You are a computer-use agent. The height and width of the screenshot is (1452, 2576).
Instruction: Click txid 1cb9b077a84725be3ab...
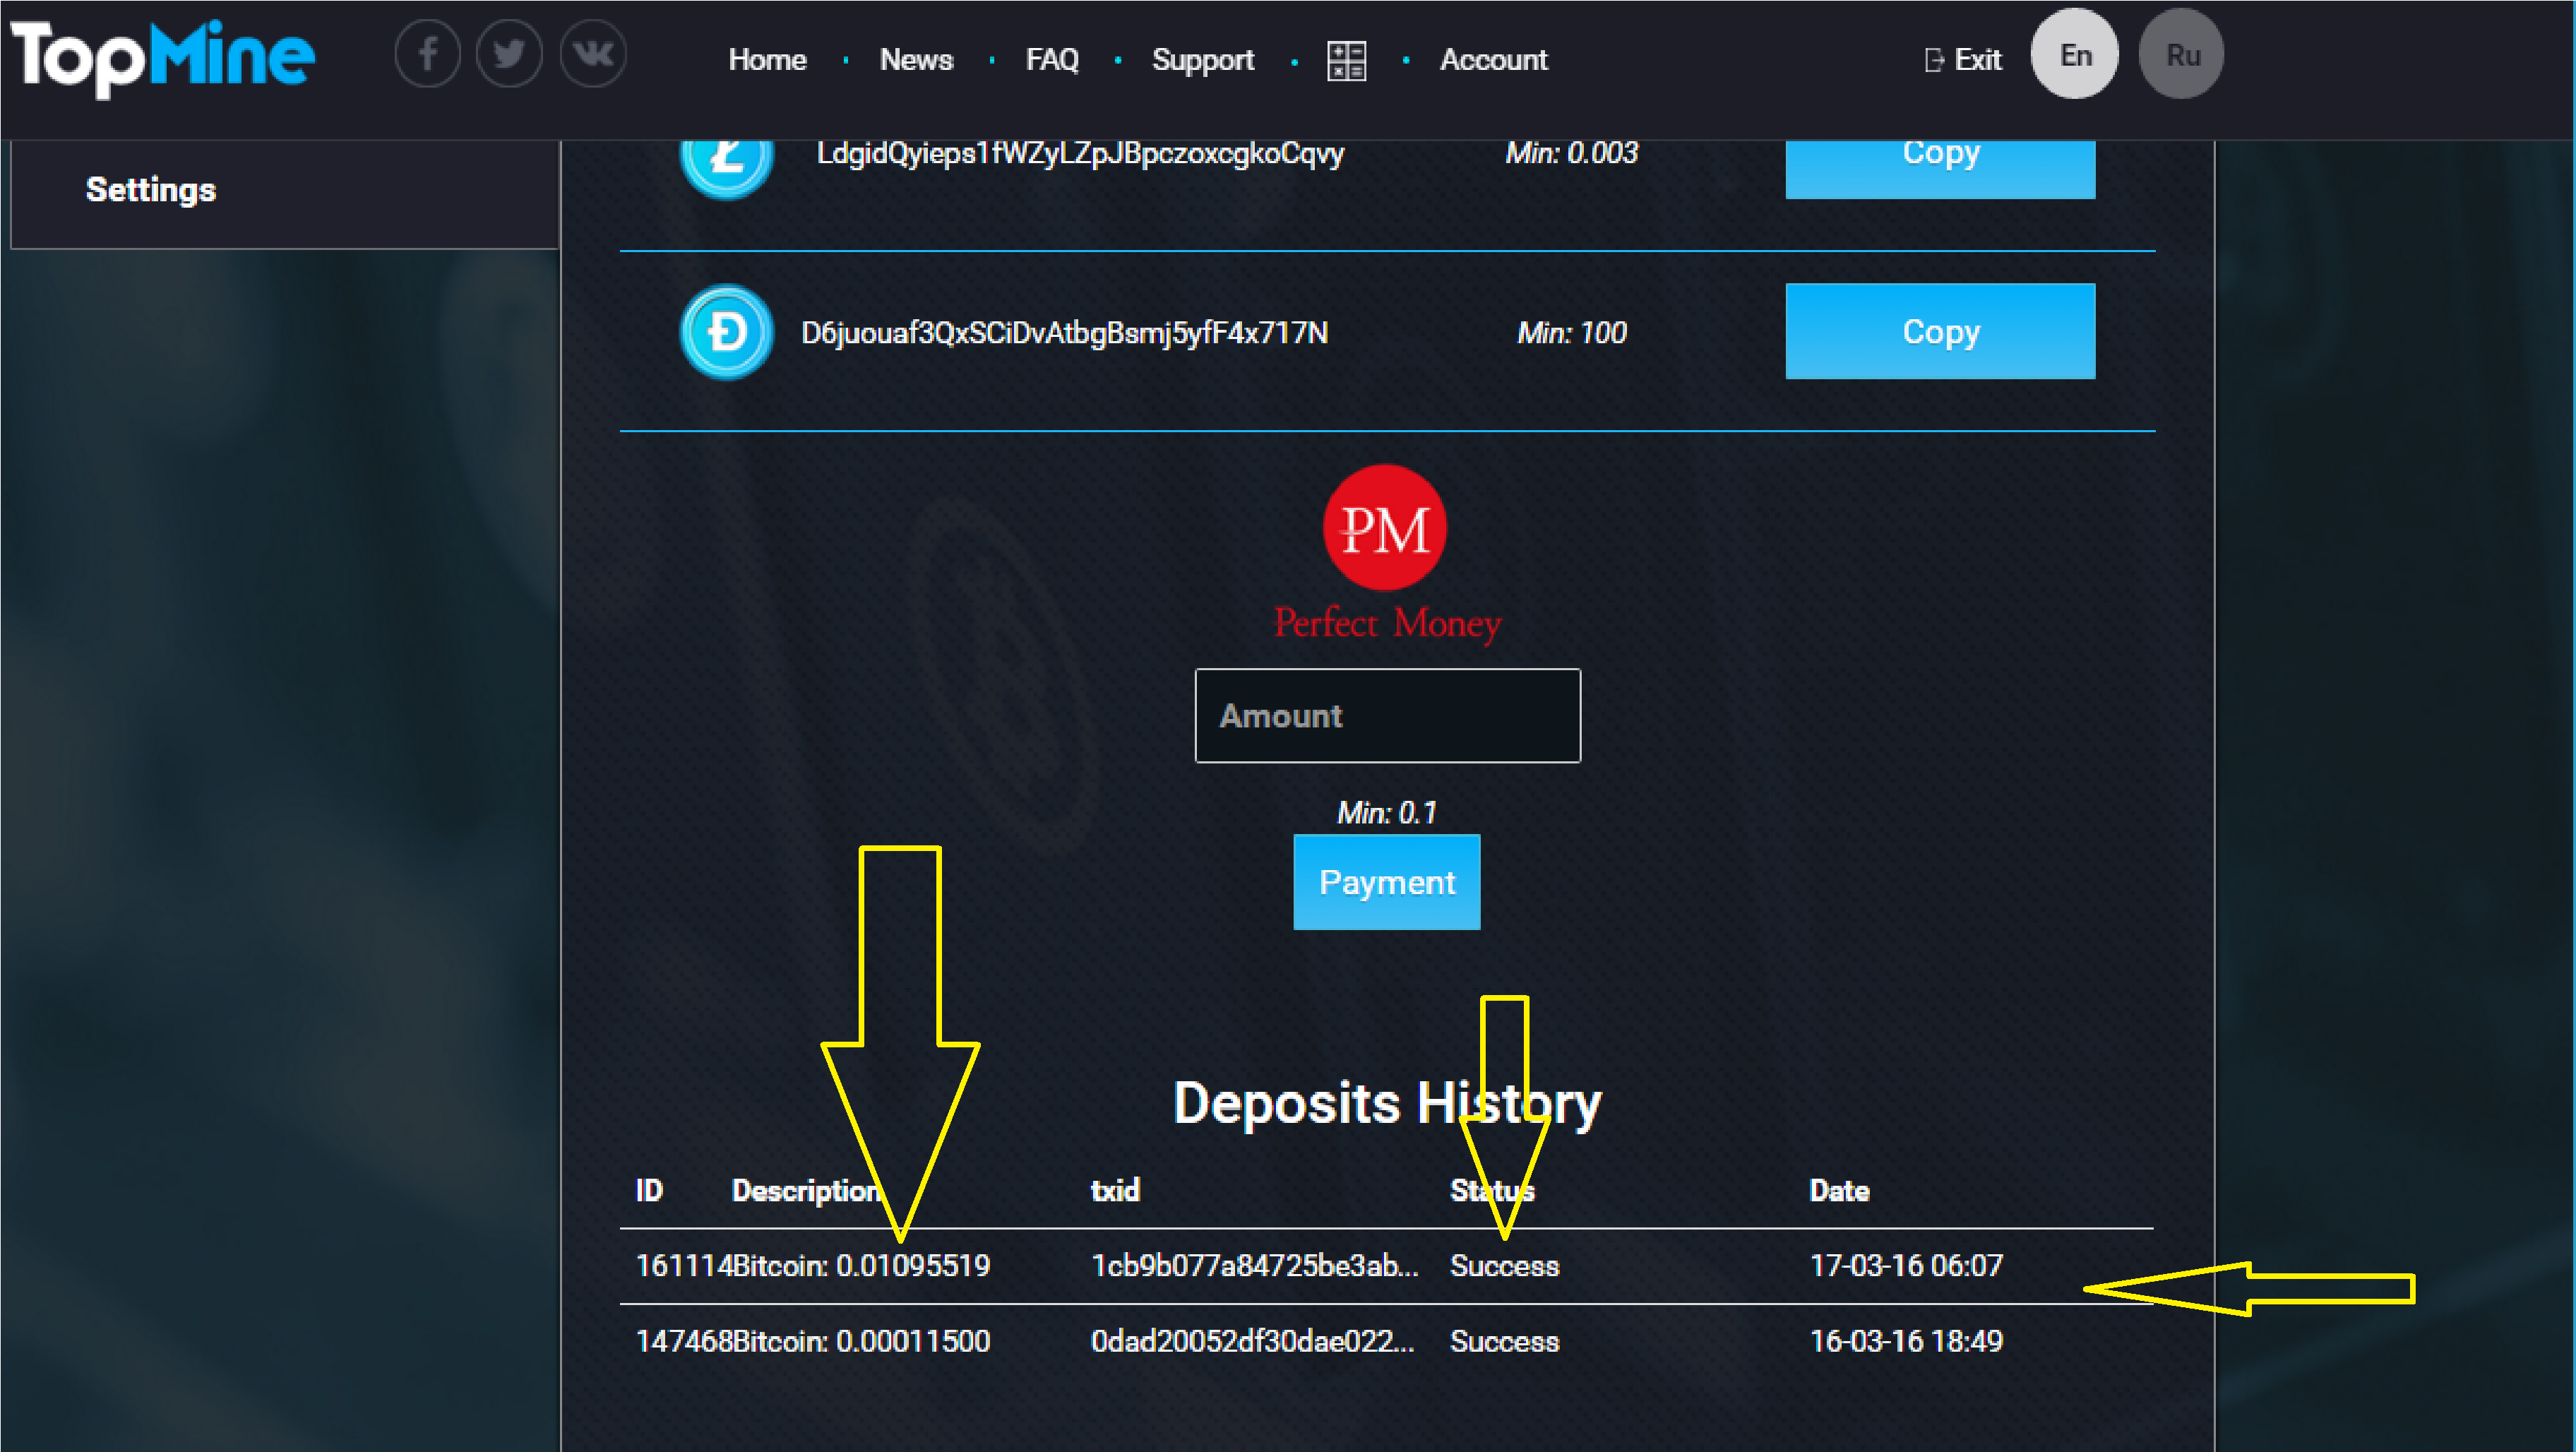tap(1254, 1266)
